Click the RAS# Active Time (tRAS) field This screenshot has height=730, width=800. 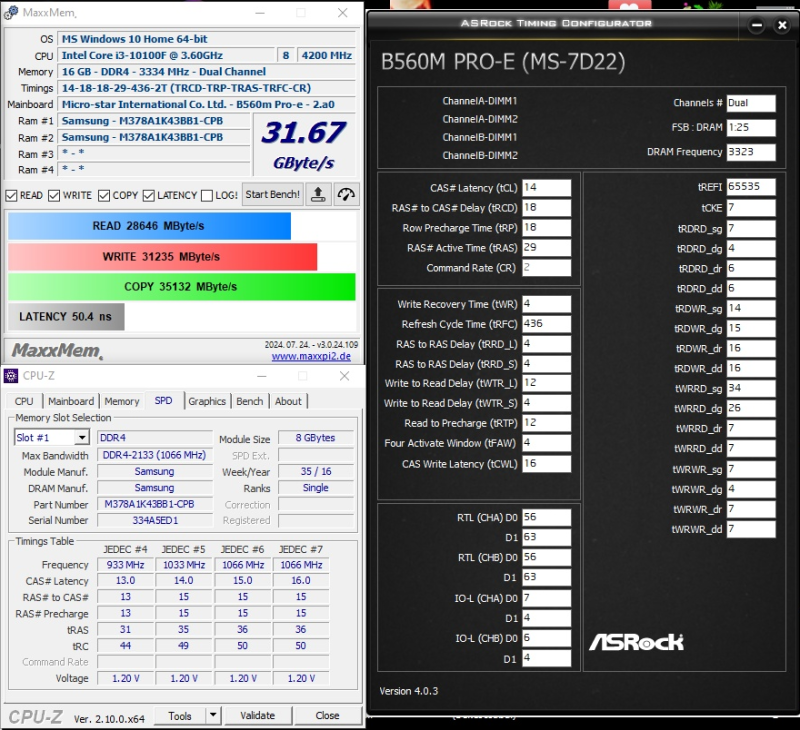pyautogui.click(x=546, y=247)
